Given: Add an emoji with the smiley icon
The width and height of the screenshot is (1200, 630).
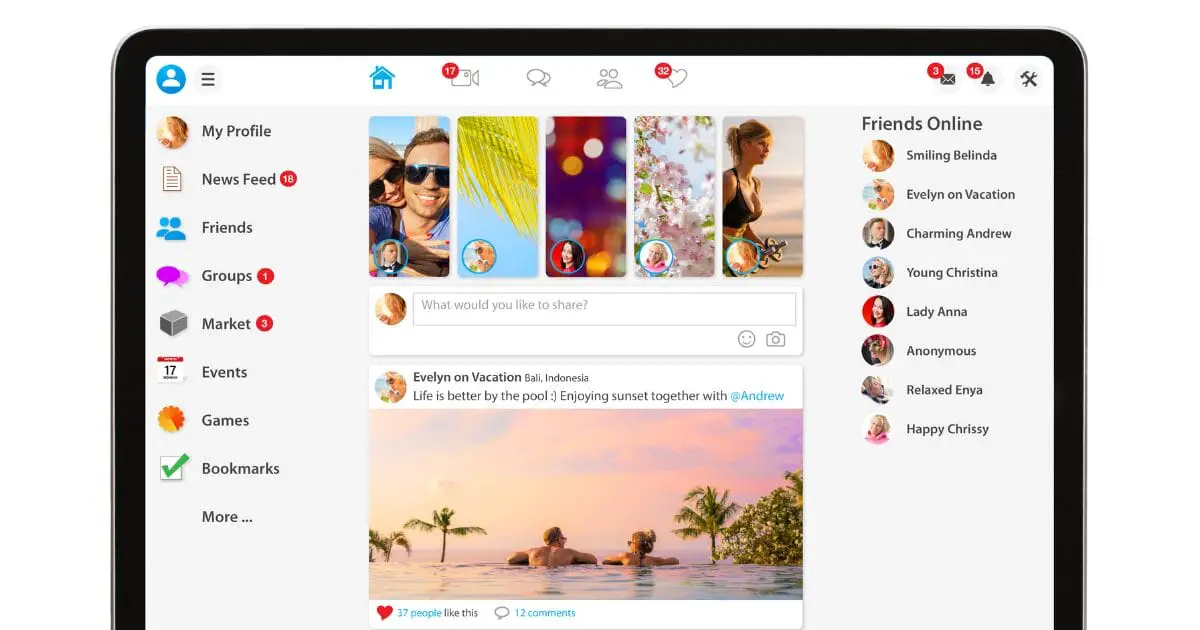Looking at the screenshot, I should click(746, 339).
